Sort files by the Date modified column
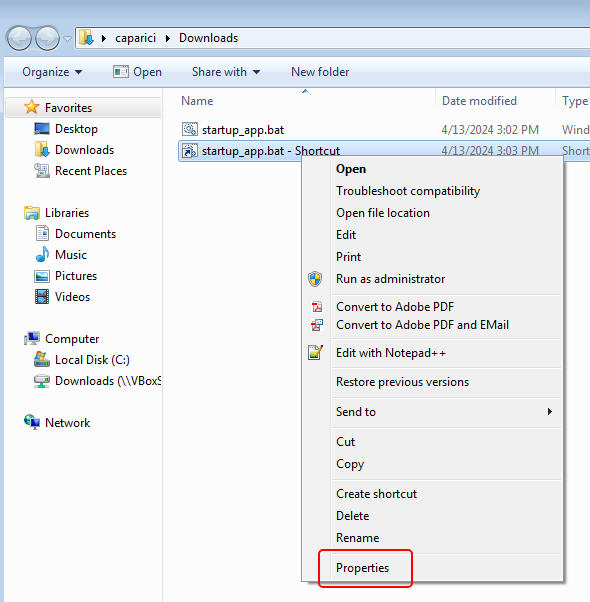The image size is (590, 602). (479, 101)
